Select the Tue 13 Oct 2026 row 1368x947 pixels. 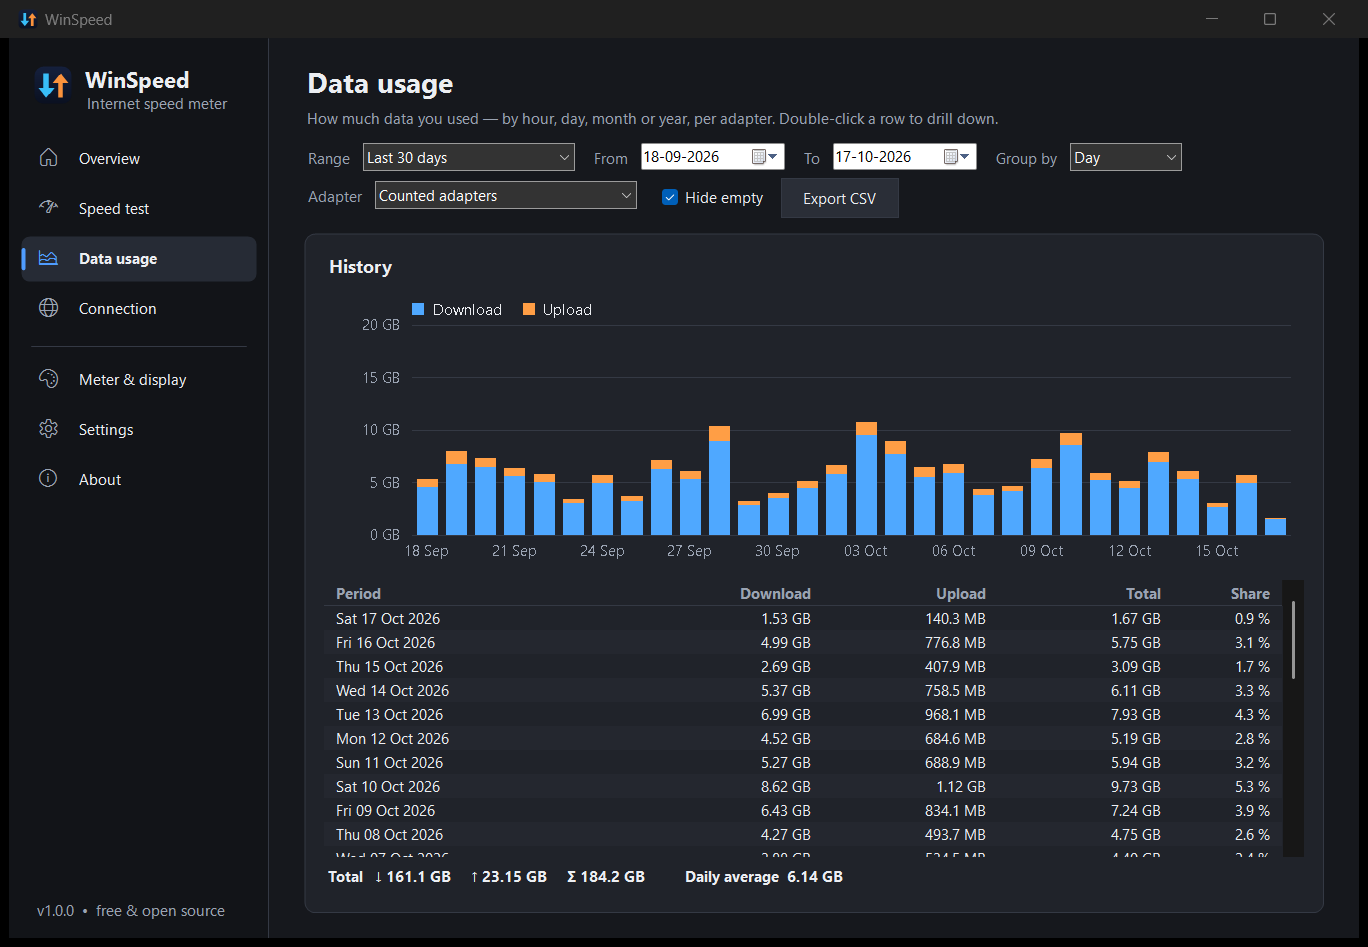point(803,714)
